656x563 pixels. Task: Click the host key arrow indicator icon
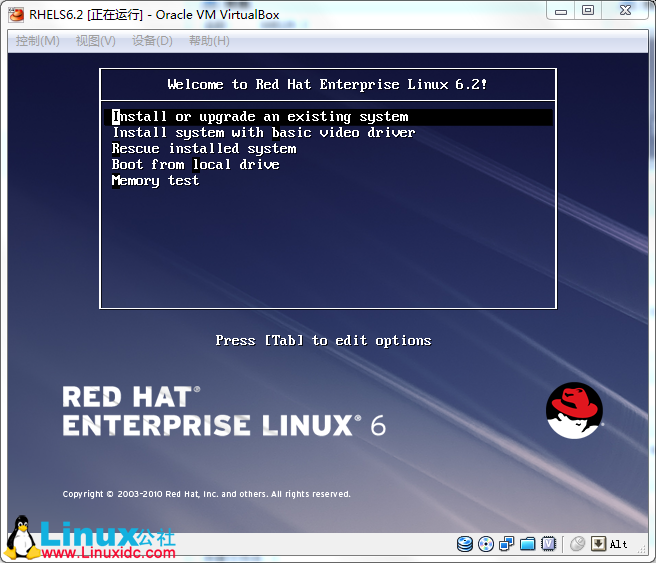pyautogui.click(x=598, y=544)
